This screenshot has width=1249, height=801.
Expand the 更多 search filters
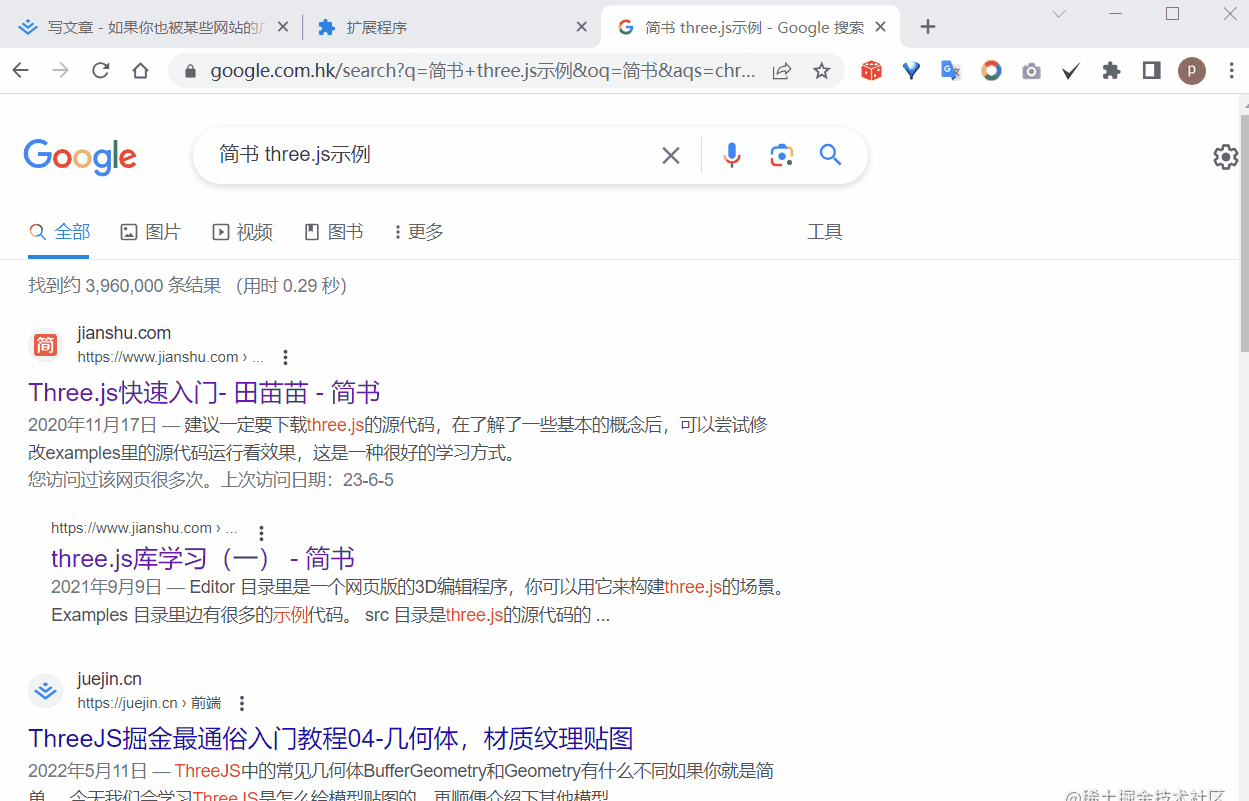[x=418, y=232]
